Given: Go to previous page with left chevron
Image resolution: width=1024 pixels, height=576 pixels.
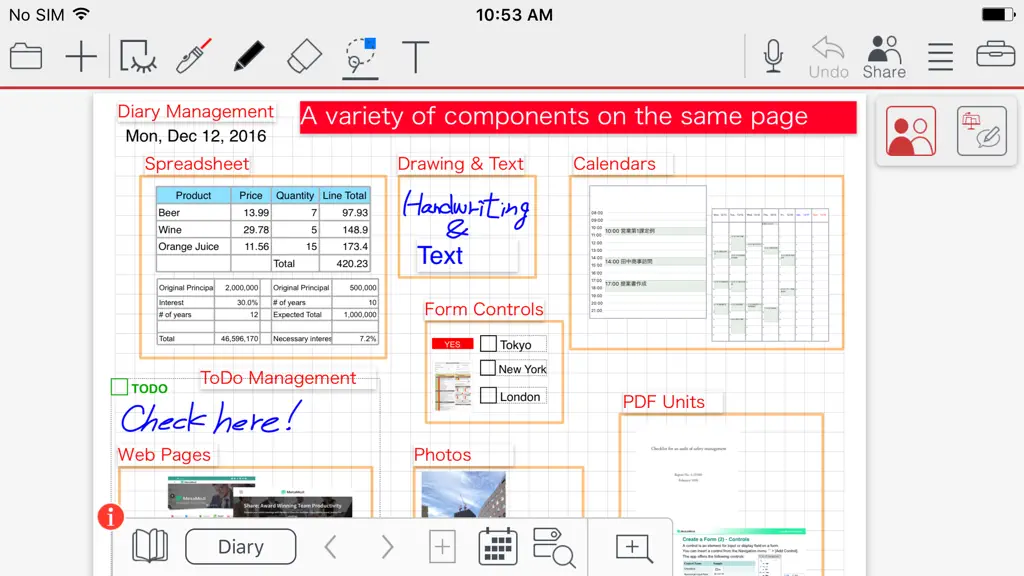Looking at the screenshot, I should (x=330, y=547).
